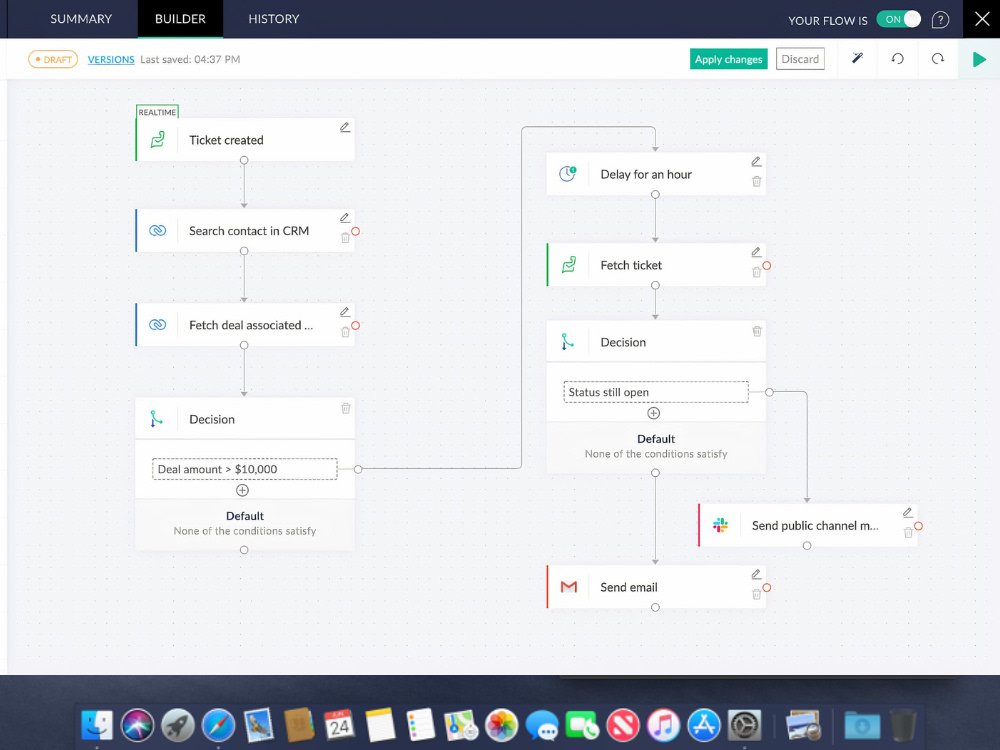1000x750 pixels.
Task: Open System Preferences from the dock
Action: pyautogui.click(x=745, y=725)
